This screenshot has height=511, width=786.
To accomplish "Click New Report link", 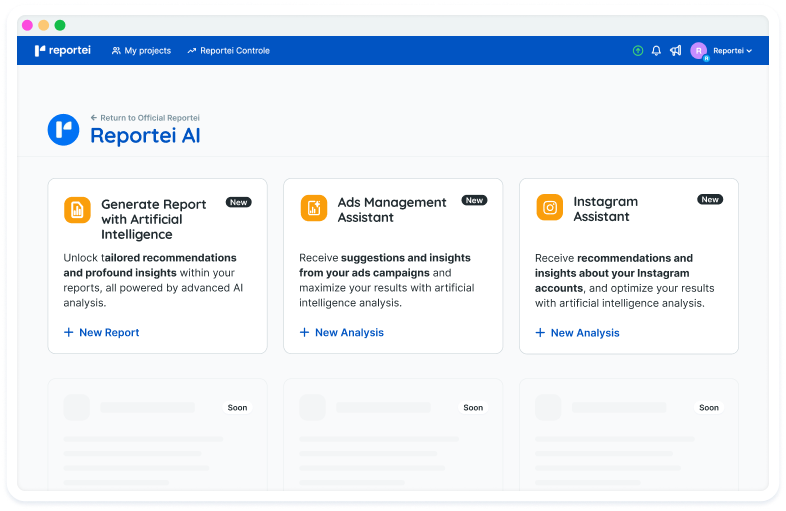I will click(102, 332).
